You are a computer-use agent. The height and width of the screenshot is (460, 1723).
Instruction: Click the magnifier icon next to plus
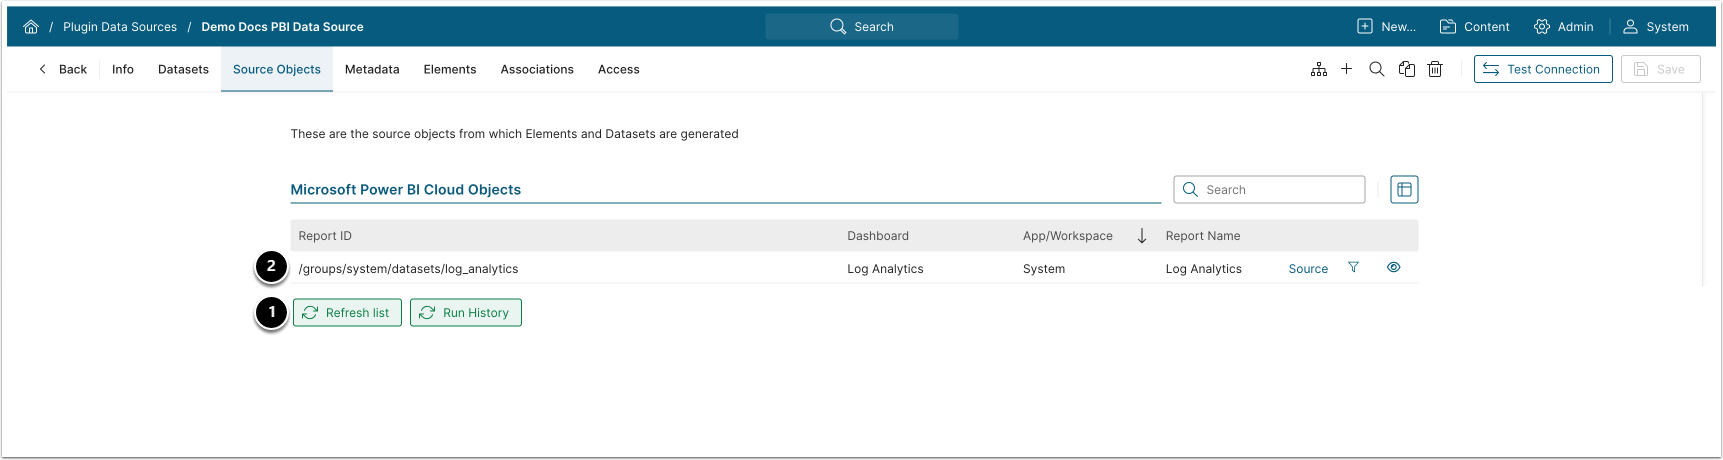point(1377,69)
